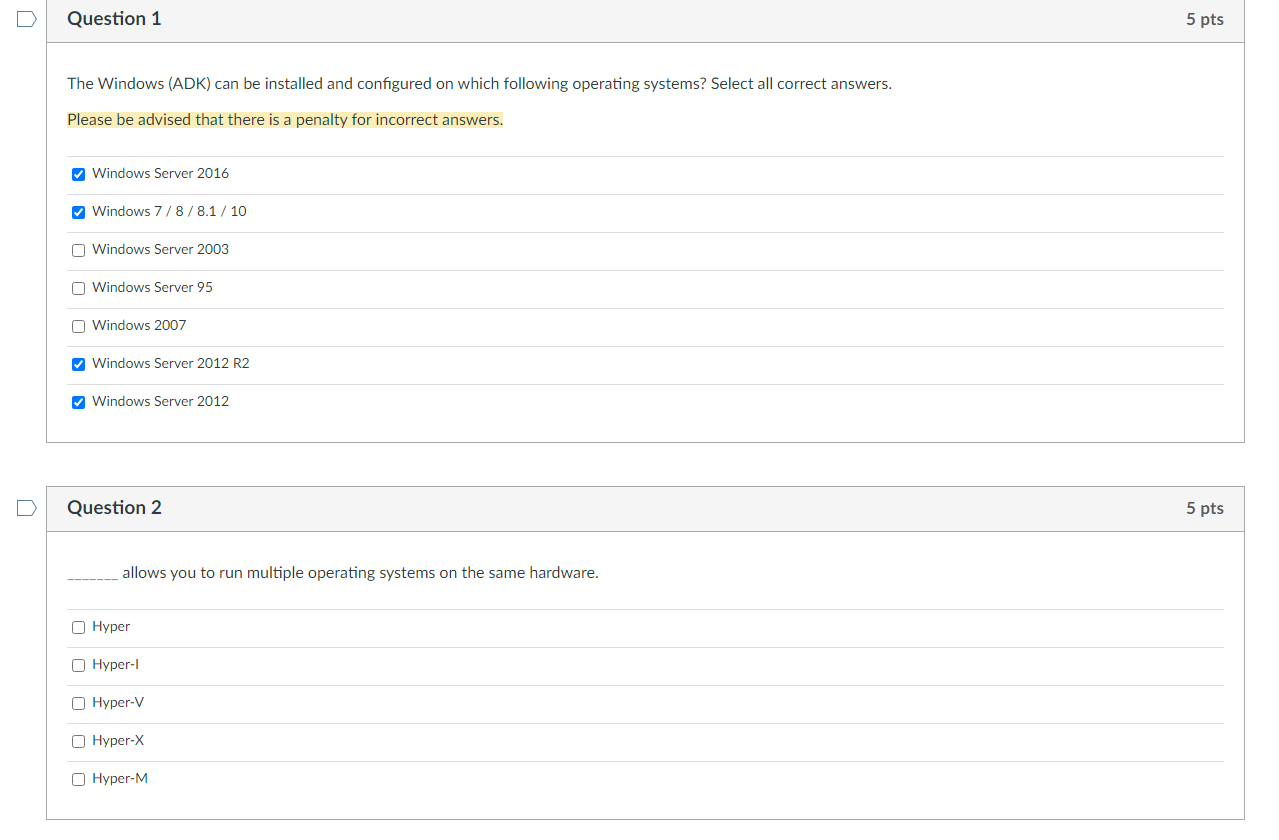The width and height of the screenshot is (1279, 840).
Task: Click the Question 2 header
Action: point(114,507)
